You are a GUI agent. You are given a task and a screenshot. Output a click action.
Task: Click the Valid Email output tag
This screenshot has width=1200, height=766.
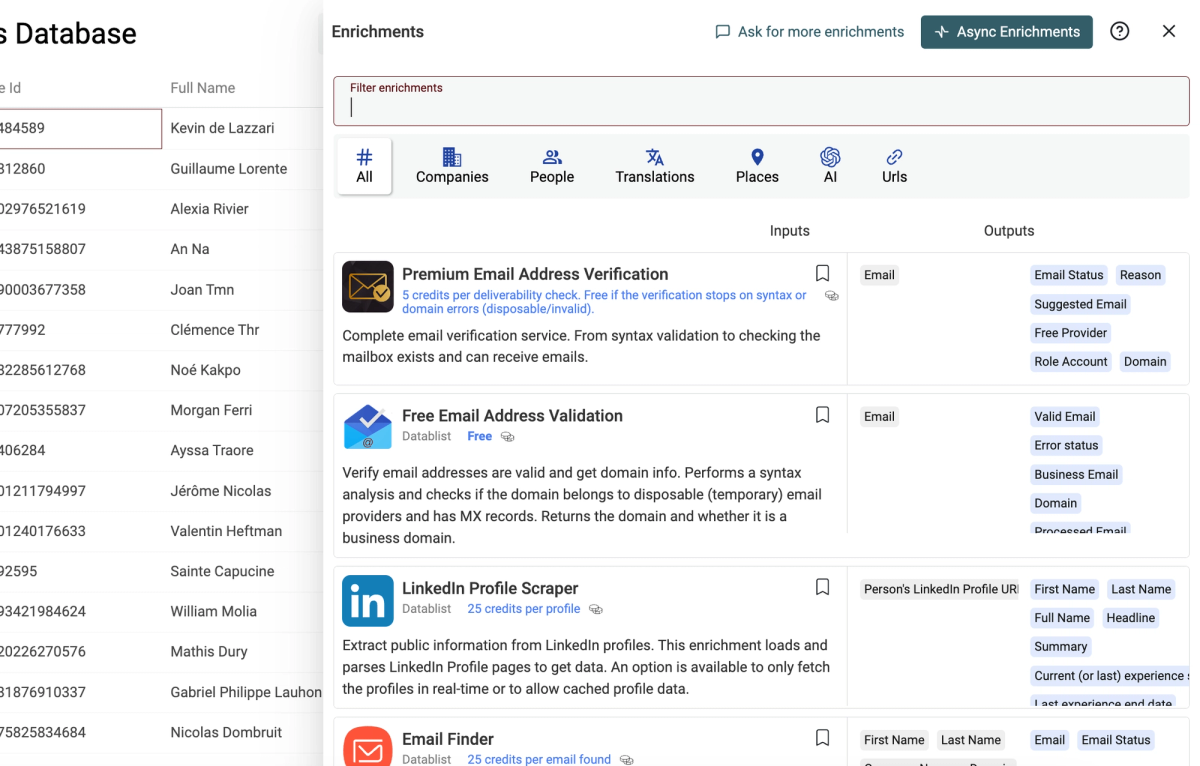pyautogui.click(x=1065, y=417)
